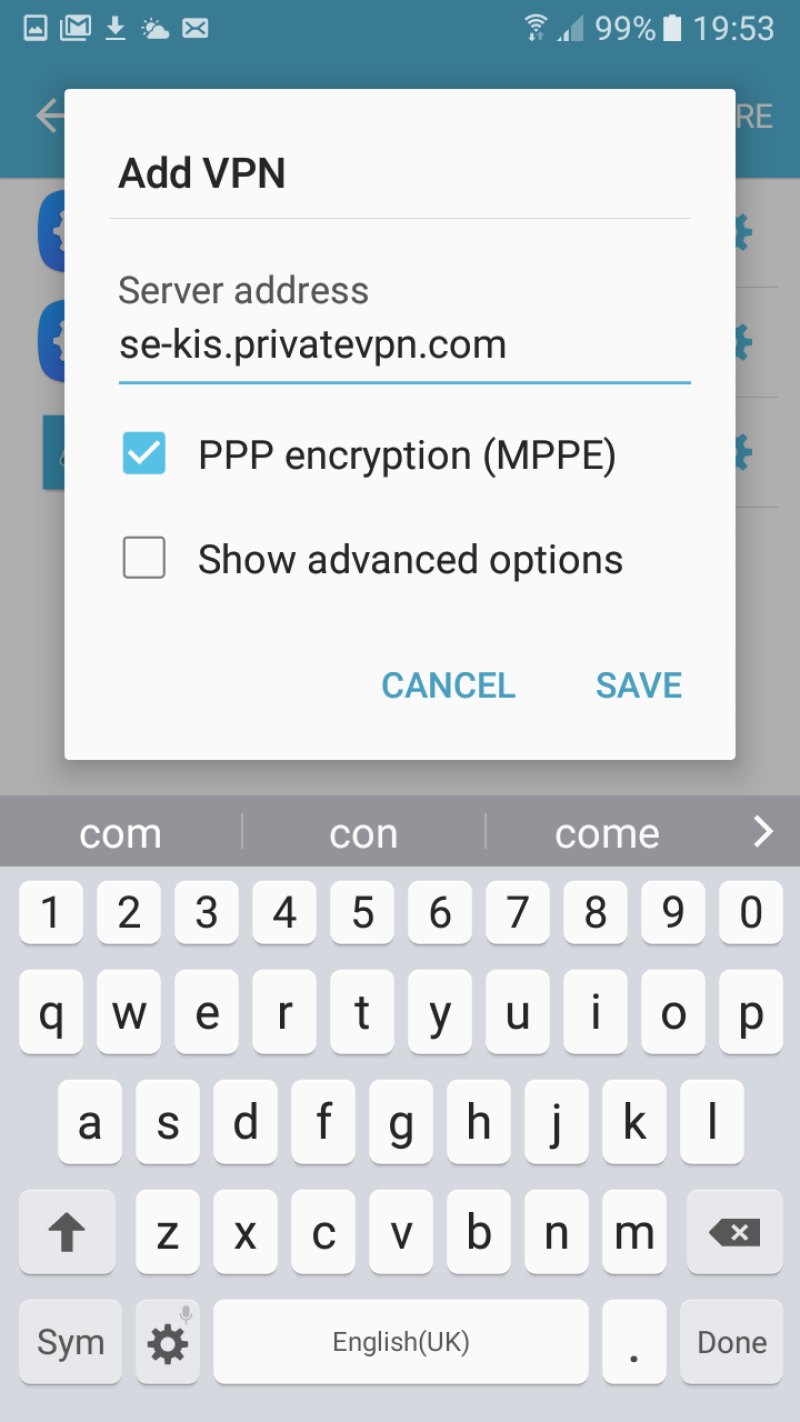Pick the "con" word suggestion
800x1422 pixels.
(363, 833)
